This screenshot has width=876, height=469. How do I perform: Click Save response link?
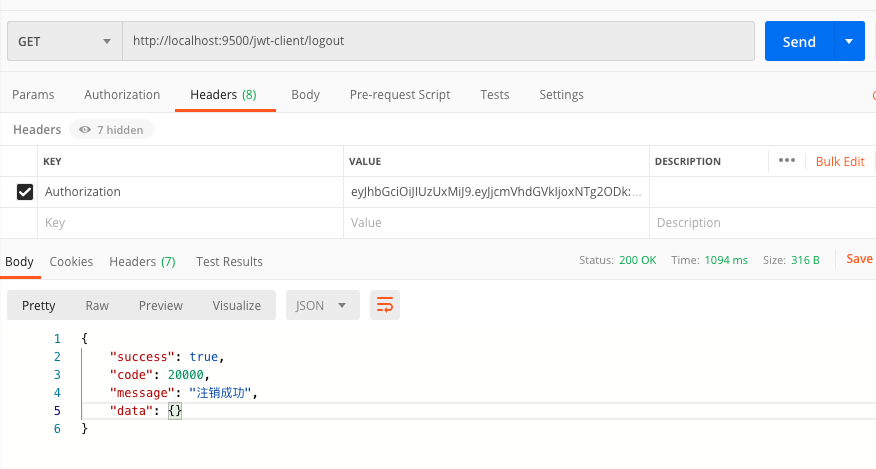click(859, 259)
